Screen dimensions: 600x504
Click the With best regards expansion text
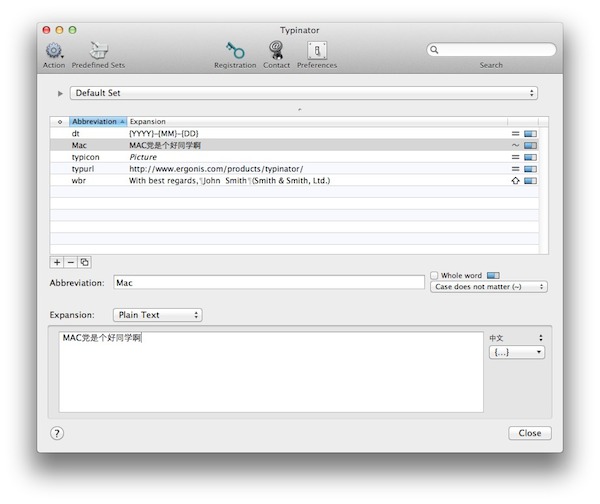[229, 181]
